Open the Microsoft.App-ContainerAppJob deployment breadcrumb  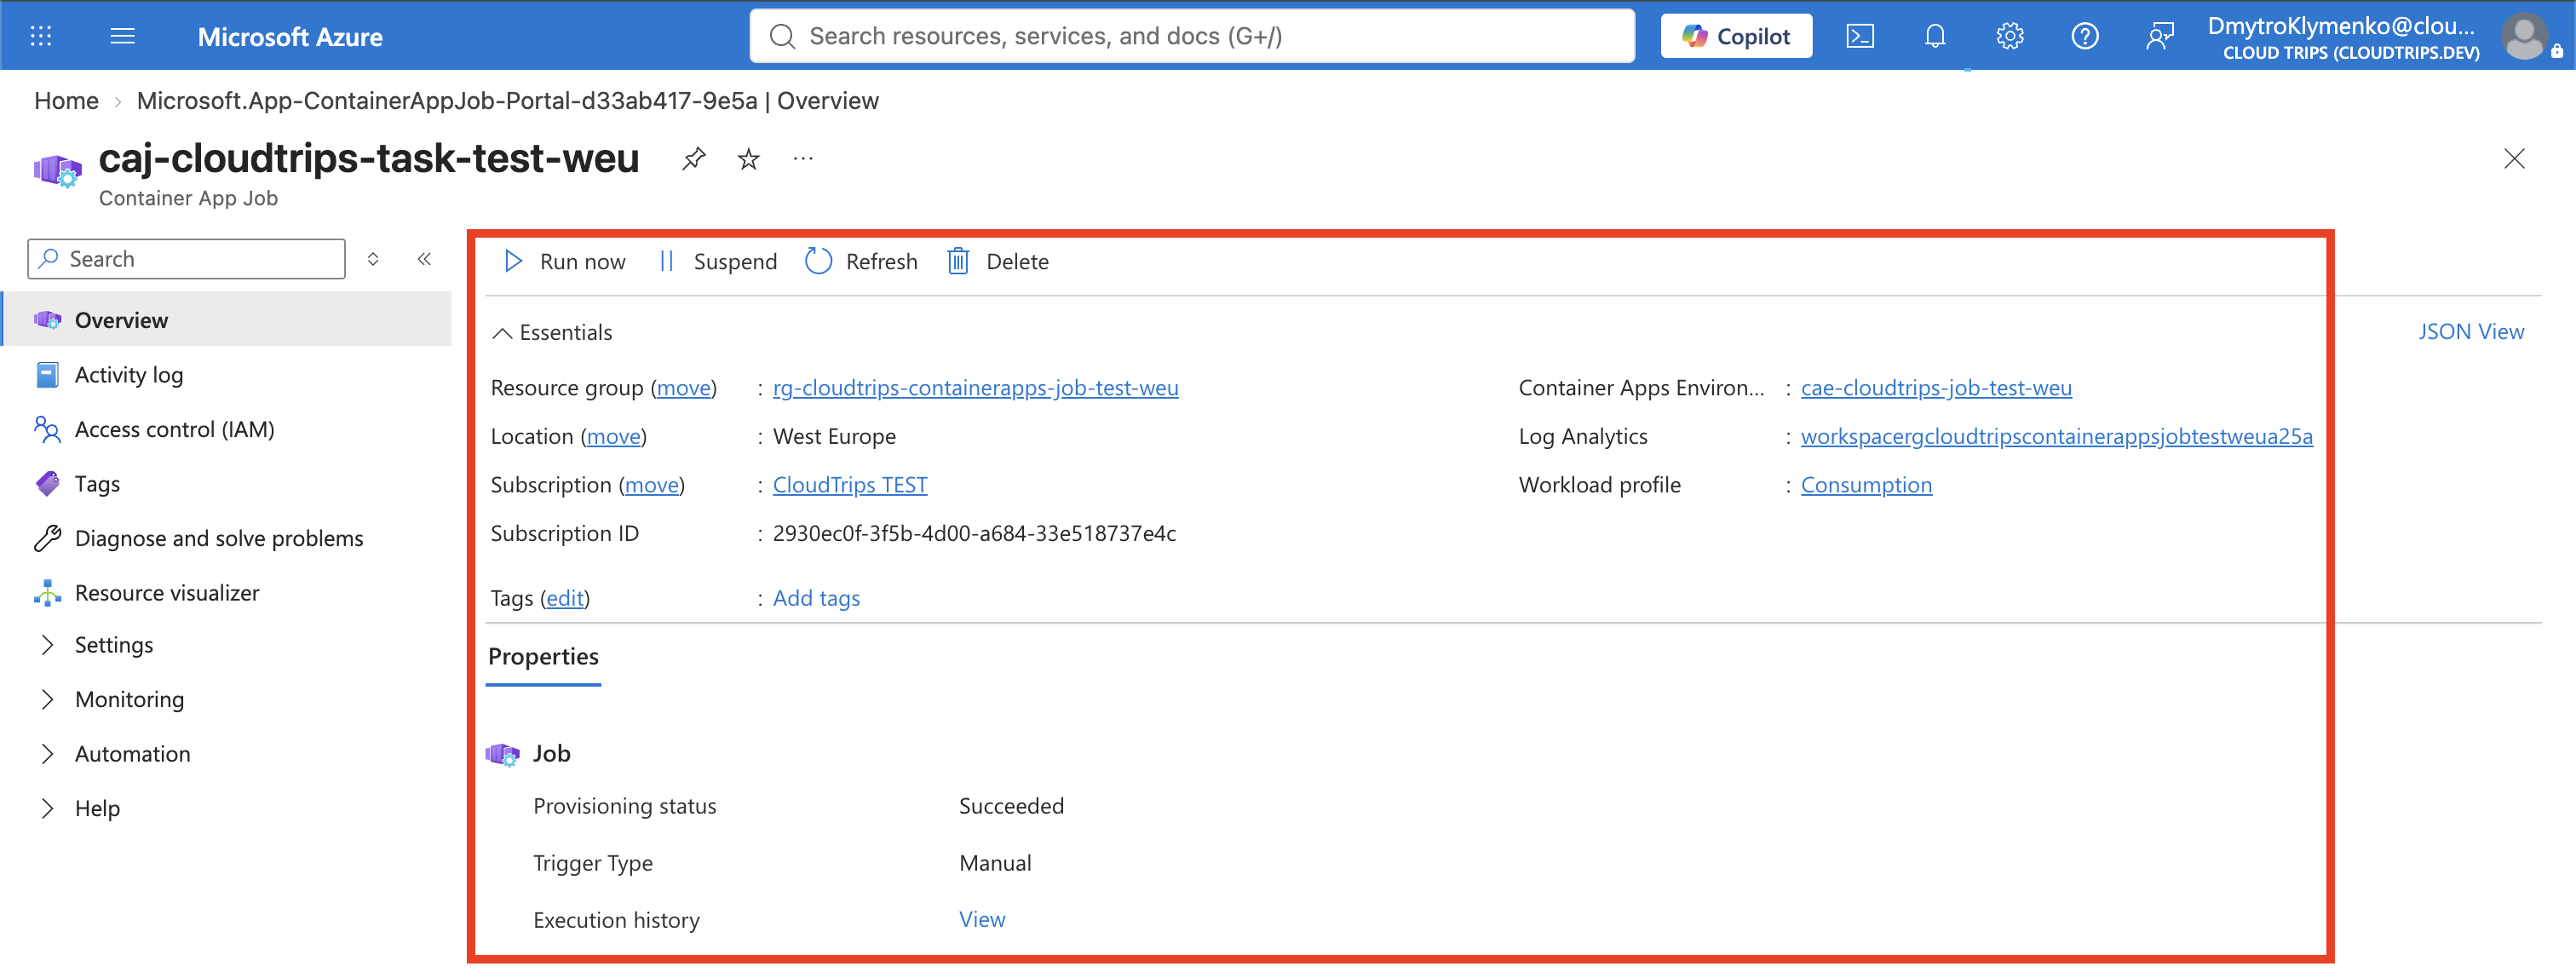[507, 101]
